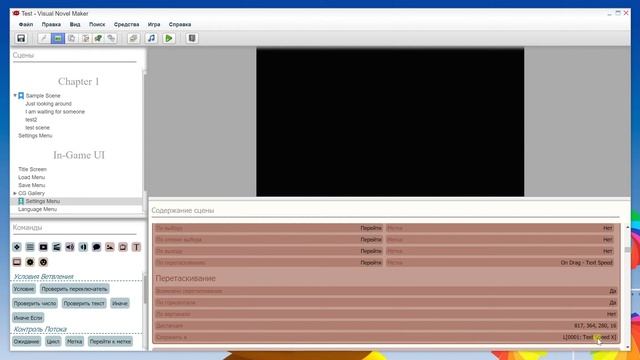
Task: Click the green puzzle piece toolbar icon
Action: 98,38
